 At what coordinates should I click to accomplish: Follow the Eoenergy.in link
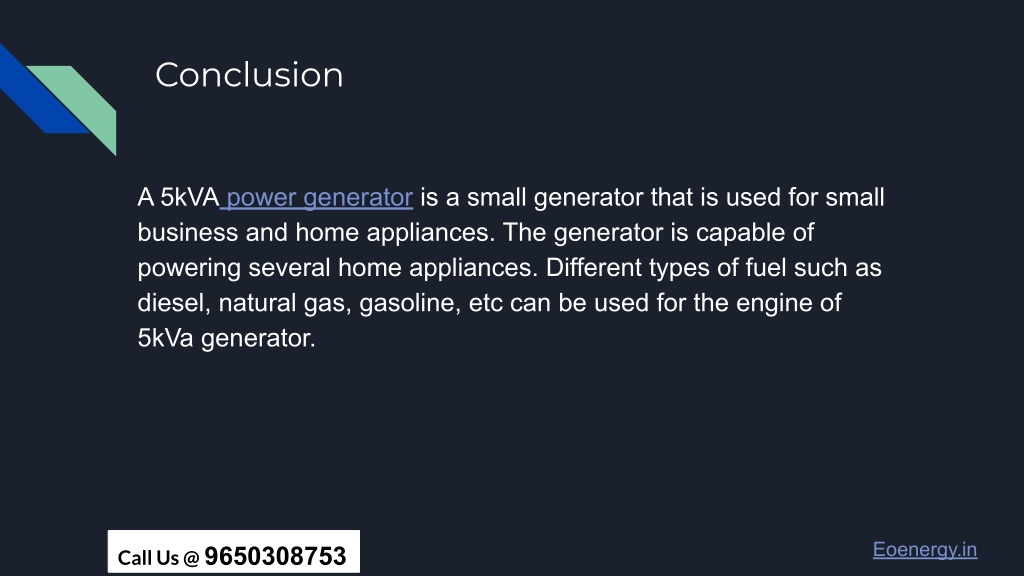925,550
